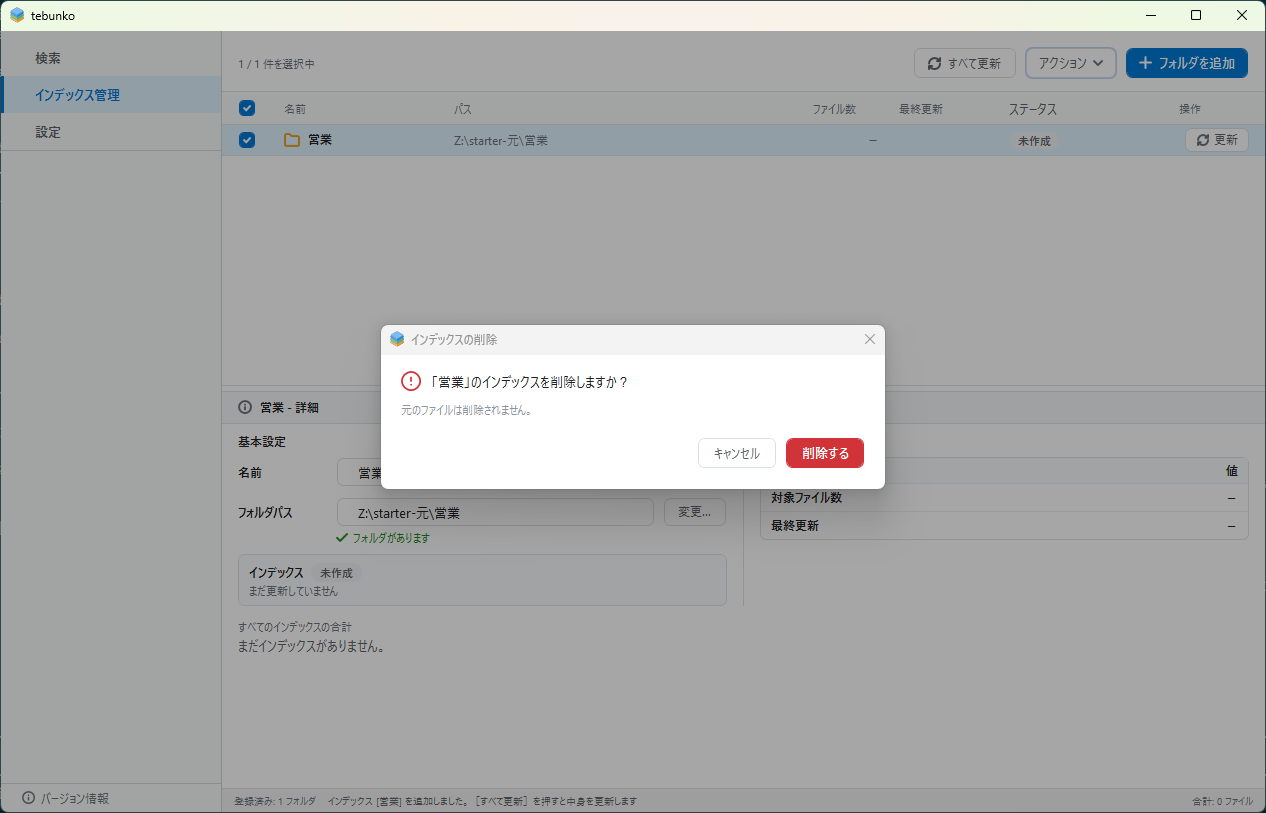Click the path text Z:\starter-元\営業 in the table
The width and height of the screenshot is (1266, 813).
[x=501, y=140]
